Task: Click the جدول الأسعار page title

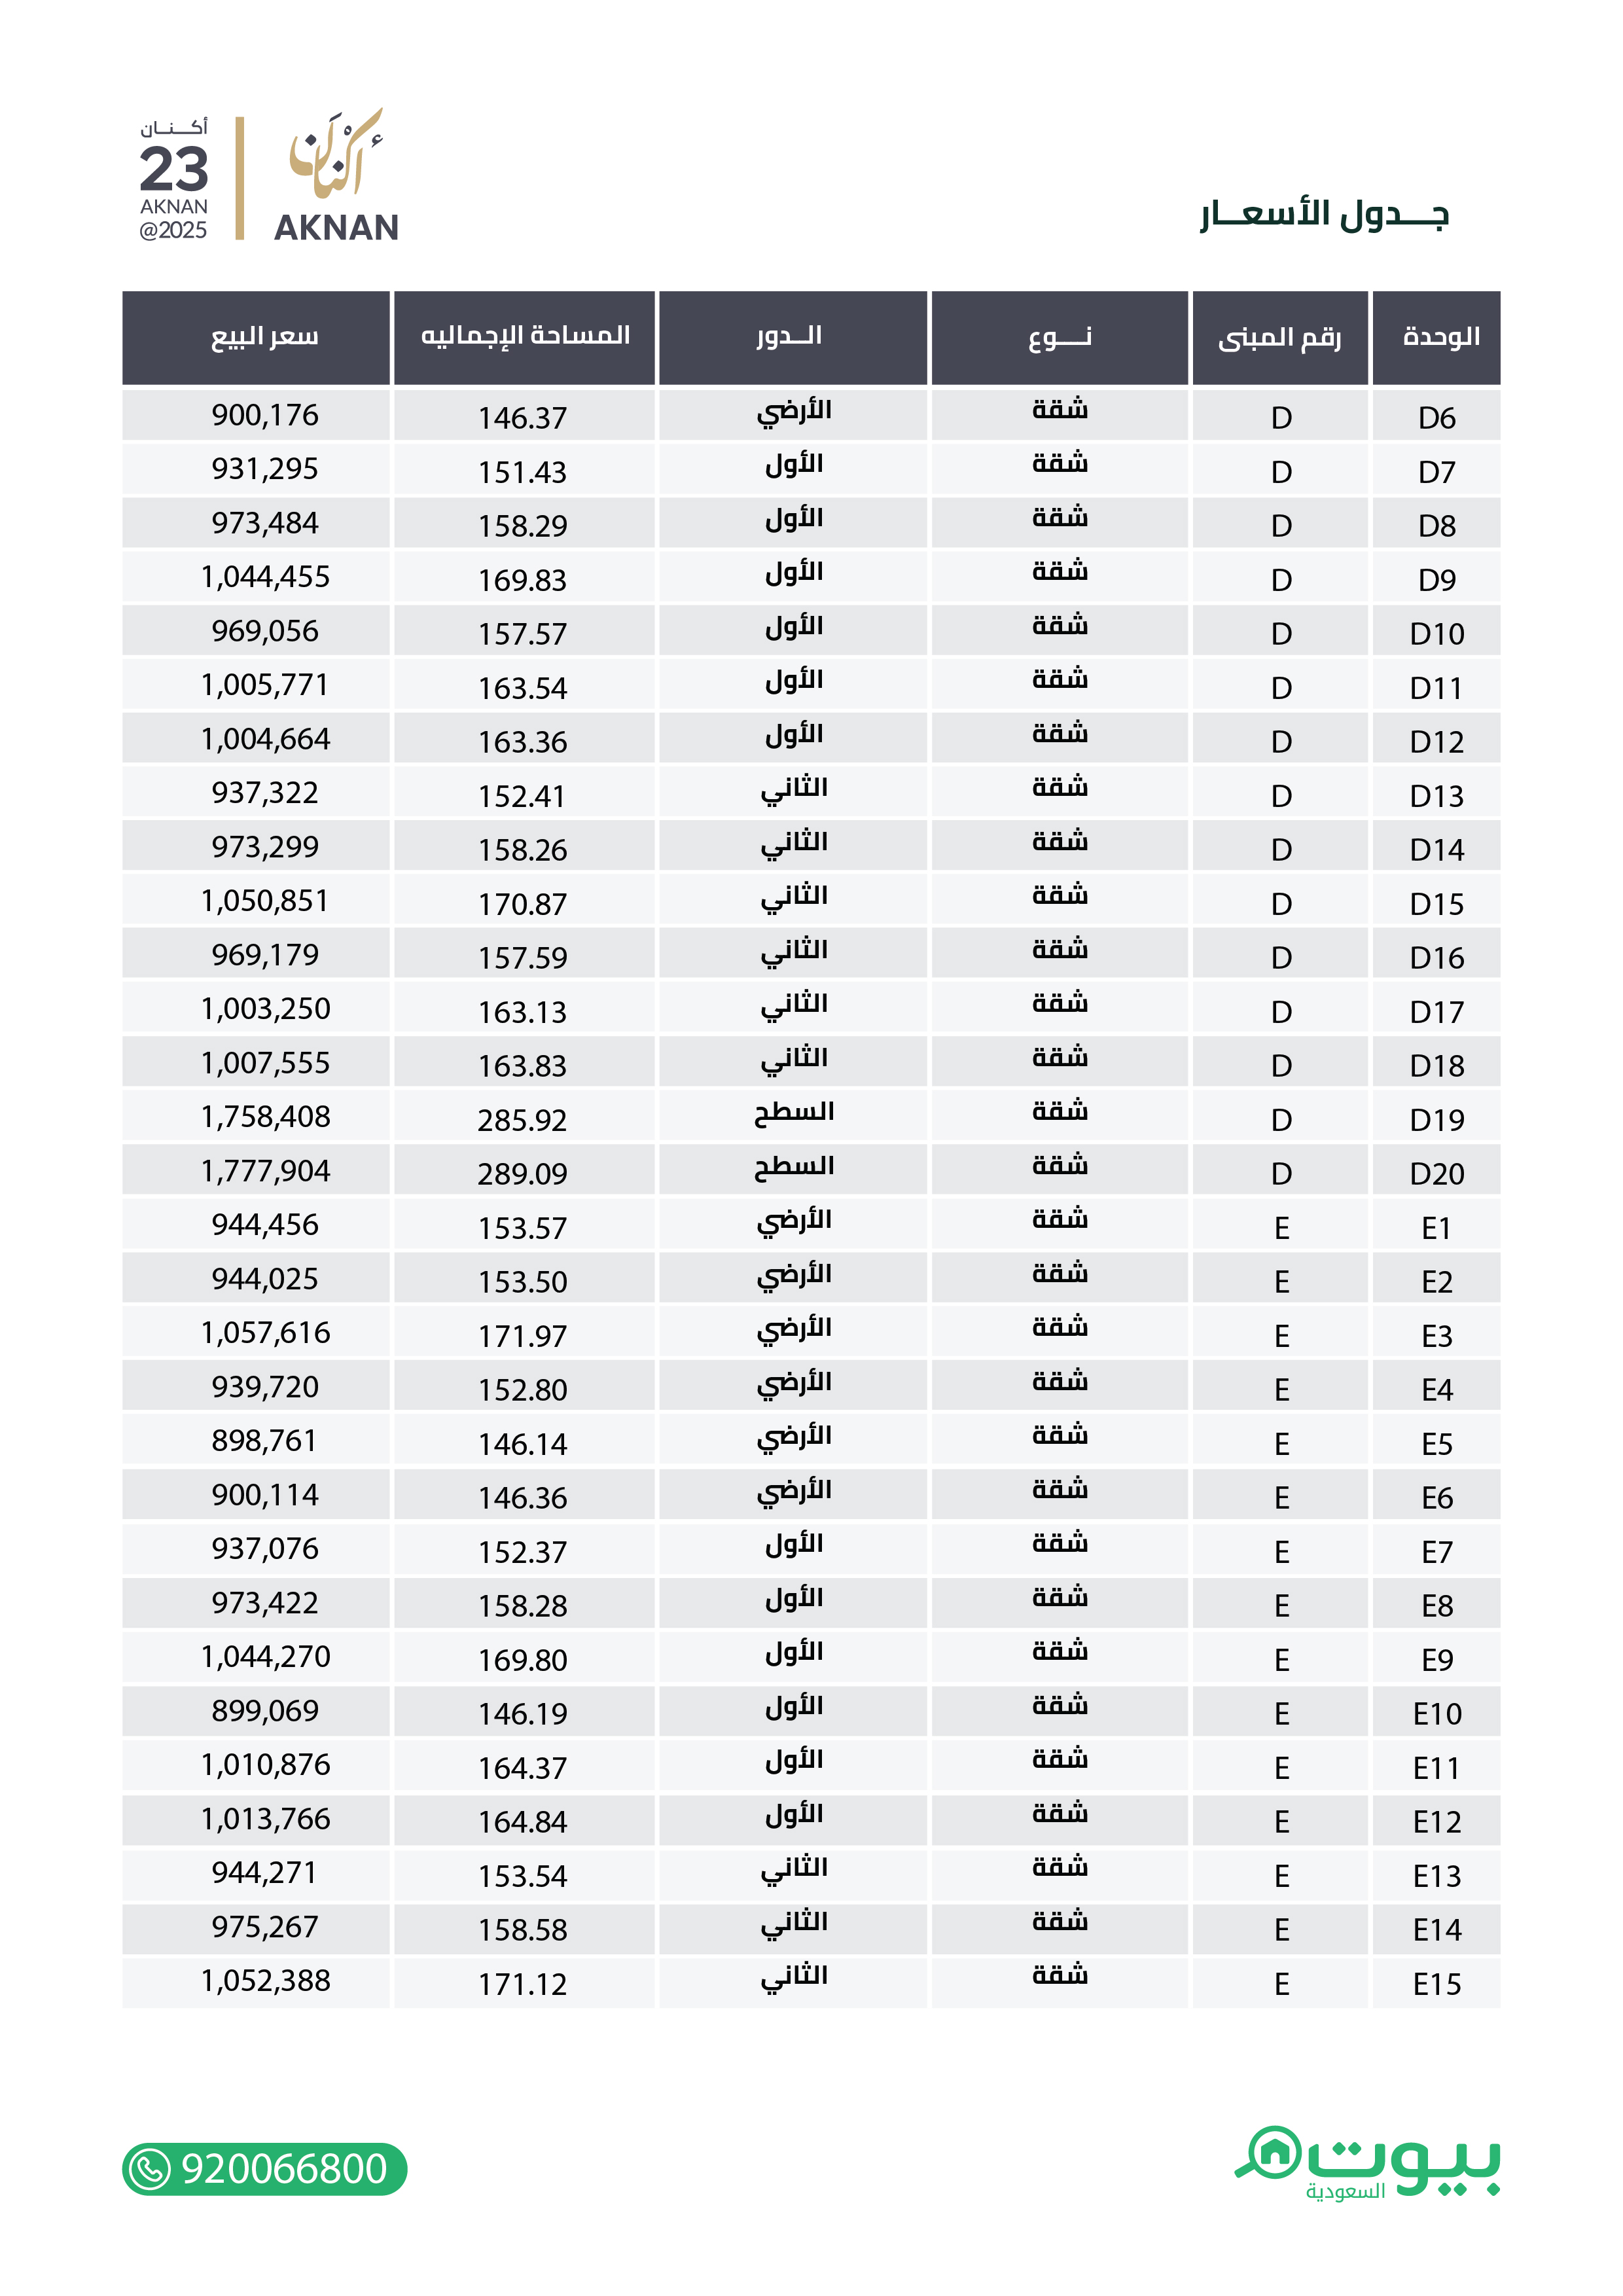Action: (x=1325, y=214)
